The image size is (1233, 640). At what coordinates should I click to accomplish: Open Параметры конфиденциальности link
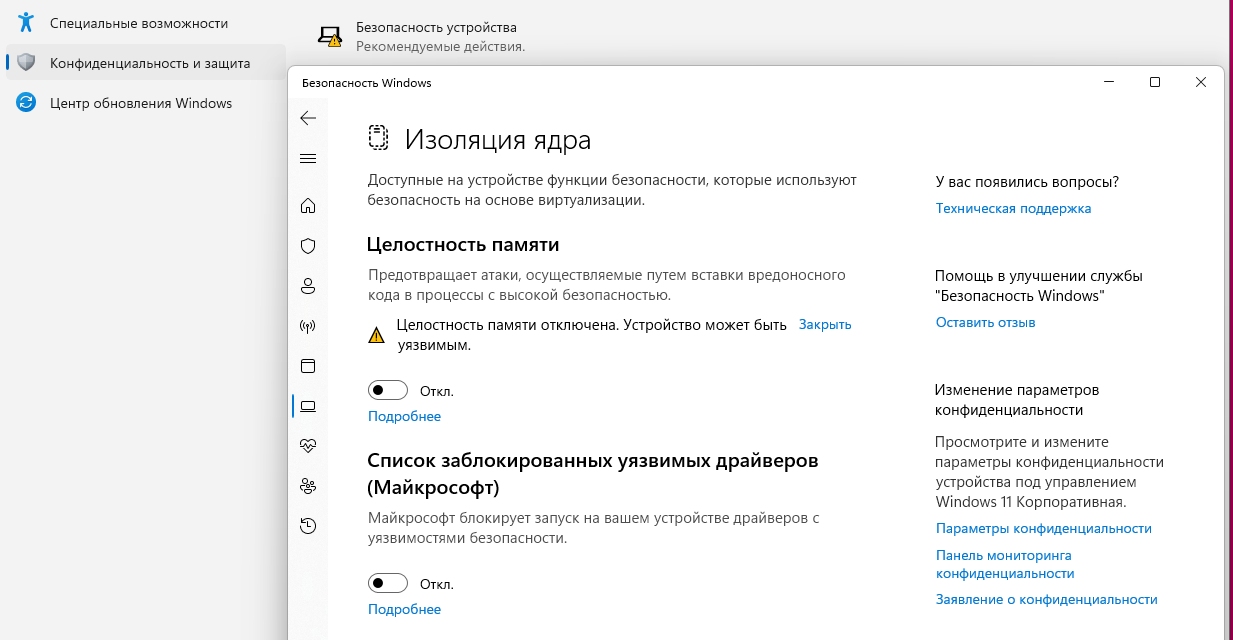tap(1043, 529)
